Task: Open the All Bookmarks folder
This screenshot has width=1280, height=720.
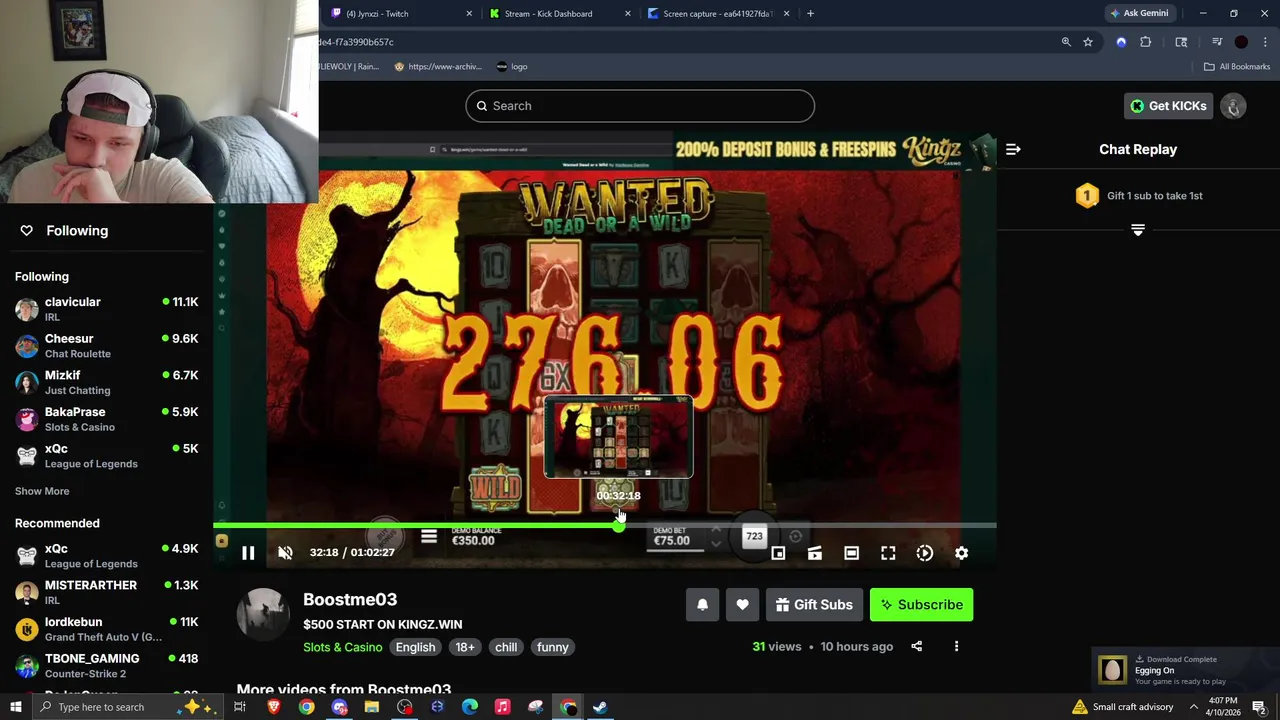Action: [x=1237, y=67]
